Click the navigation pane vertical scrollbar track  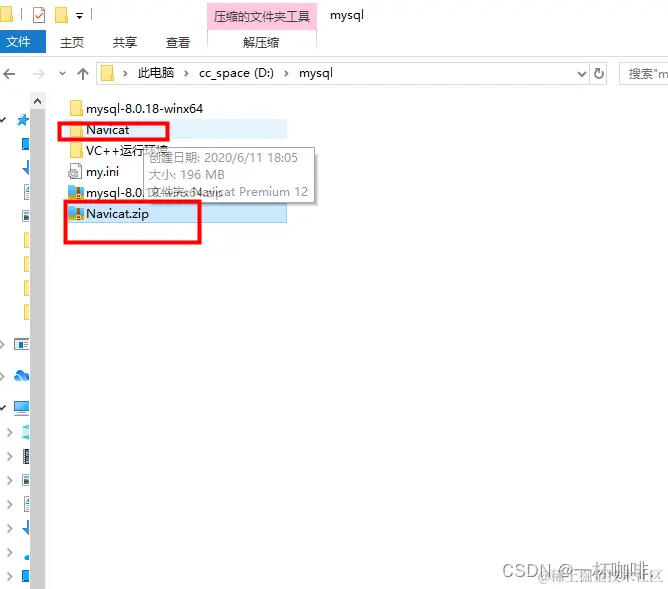coord(37,349)
